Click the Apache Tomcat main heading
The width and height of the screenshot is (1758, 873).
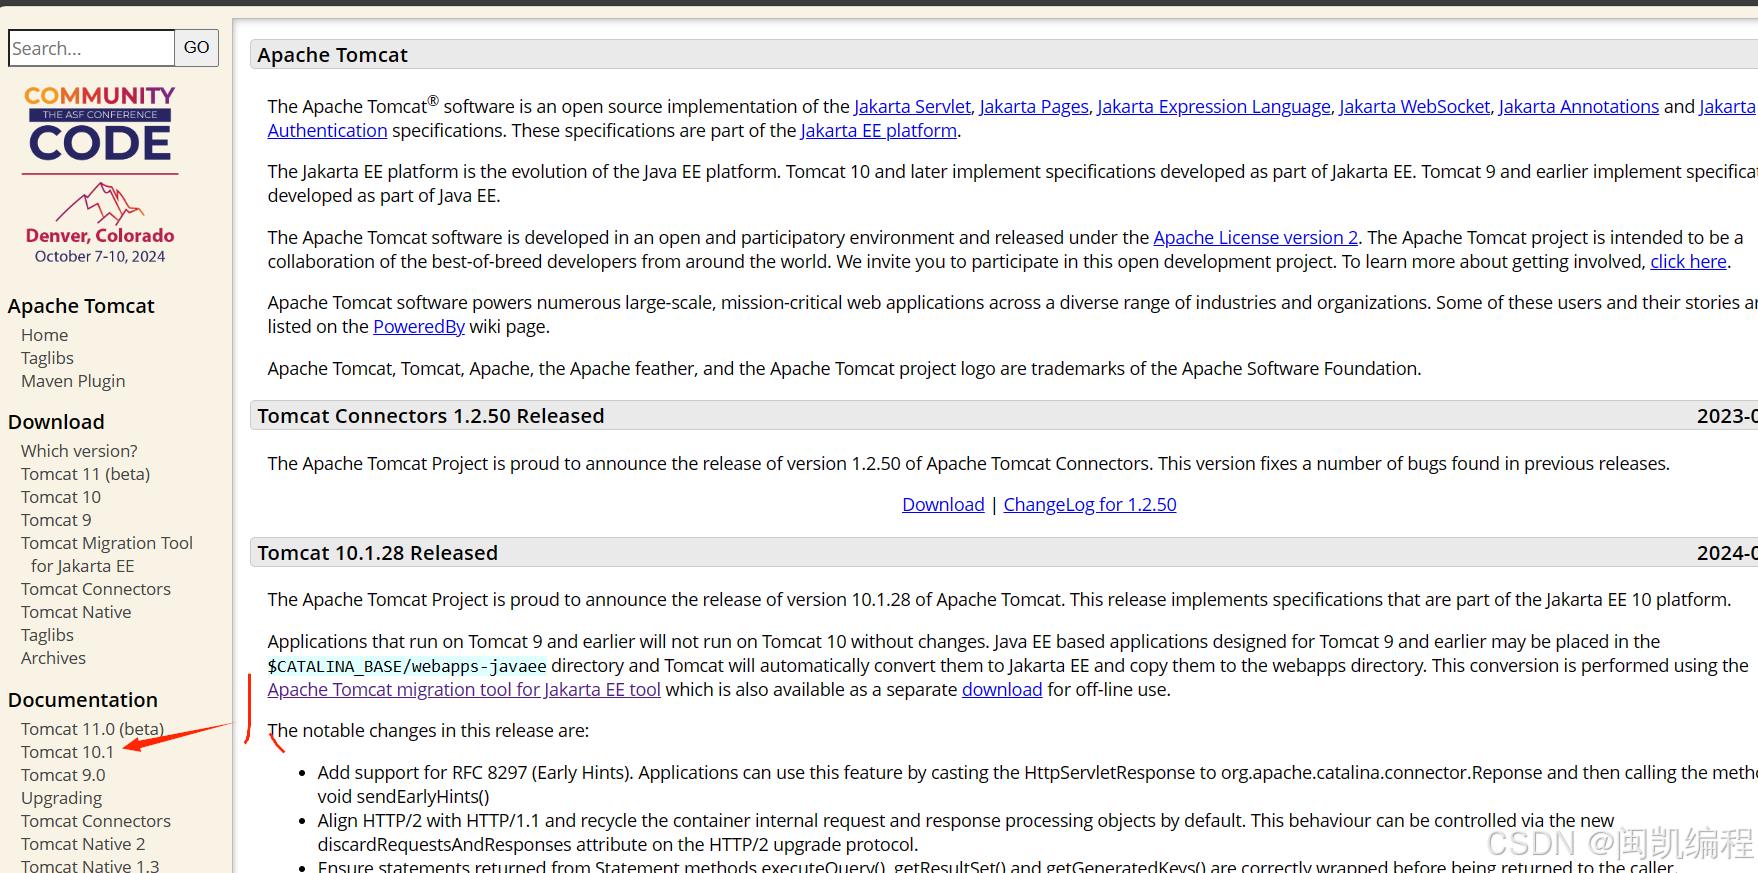[x=332, y=55]
